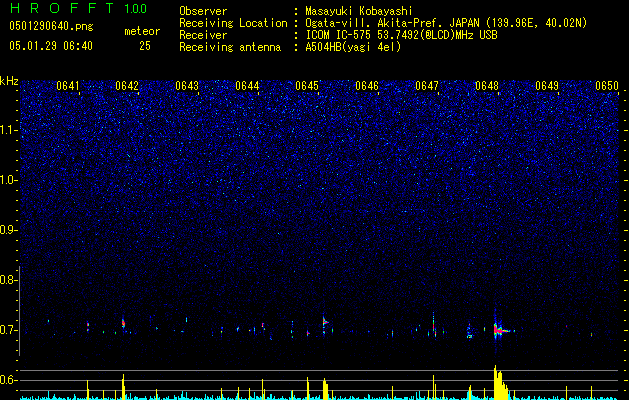Click the 1.0 kHz frequency label
The height and width of the screenshot is (400, 629).
tap(8, 180)
